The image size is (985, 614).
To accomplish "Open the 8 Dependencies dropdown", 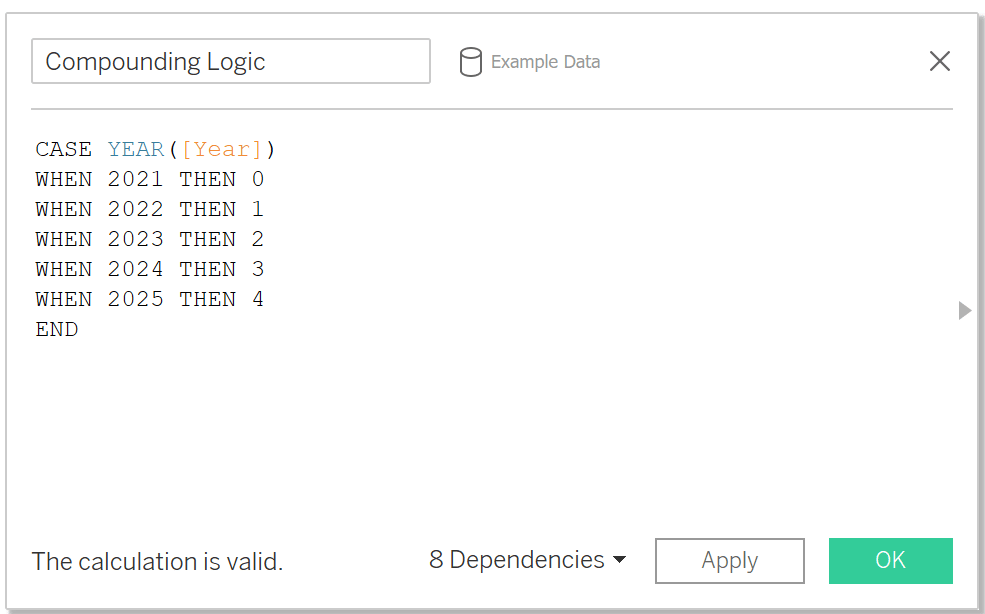I will tap(528, 559).
